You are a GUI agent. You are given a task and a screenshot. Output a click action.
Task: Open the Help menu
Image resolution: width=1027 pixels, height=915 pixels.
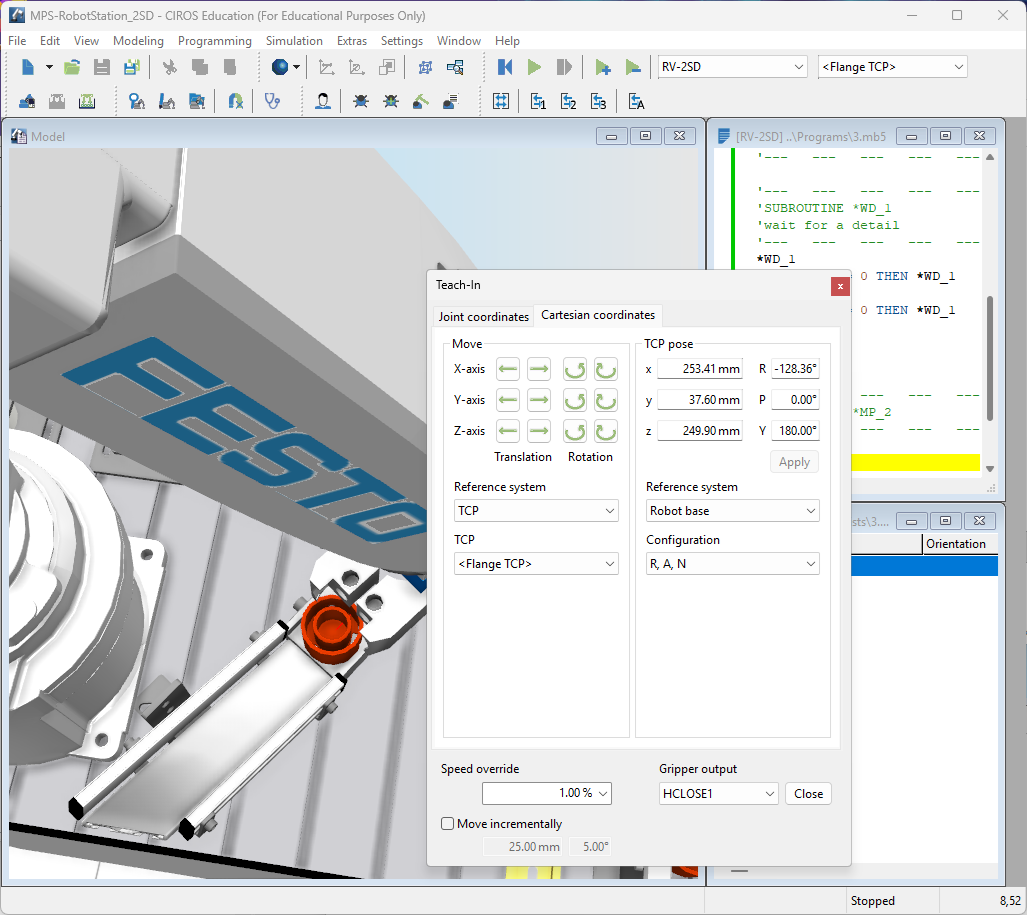pyautogui.click(x=507, y=41)
